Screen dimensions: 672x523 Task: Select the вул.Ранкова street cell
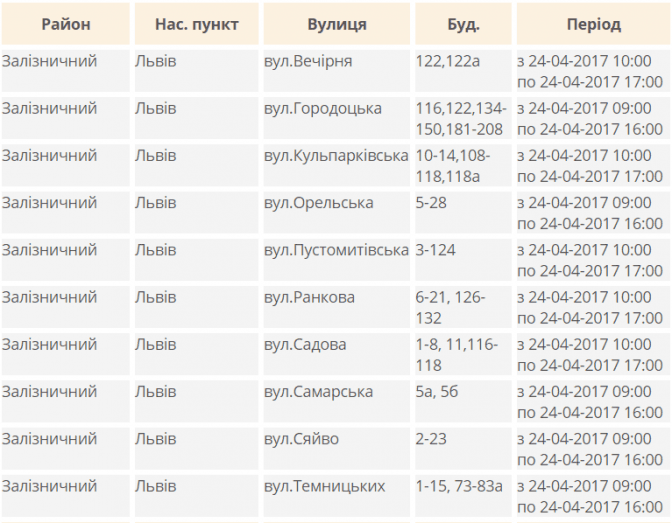[309, 297]
